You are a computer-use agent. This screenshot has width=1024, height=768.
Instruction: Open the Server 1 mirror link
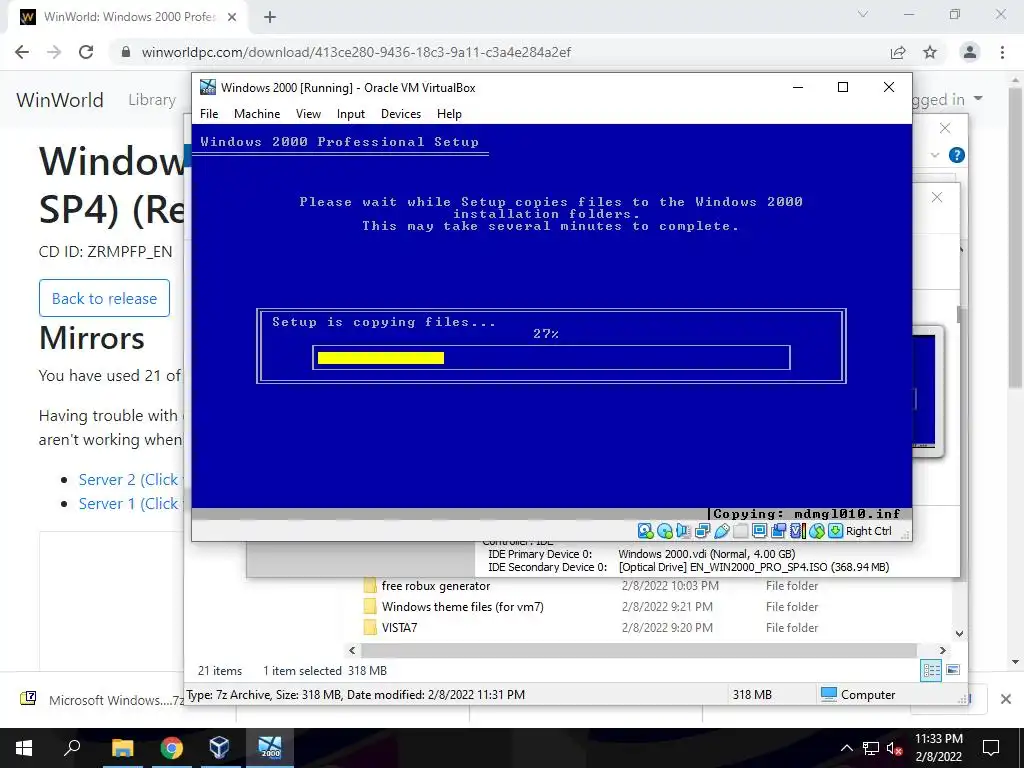[x=131, y=504]
